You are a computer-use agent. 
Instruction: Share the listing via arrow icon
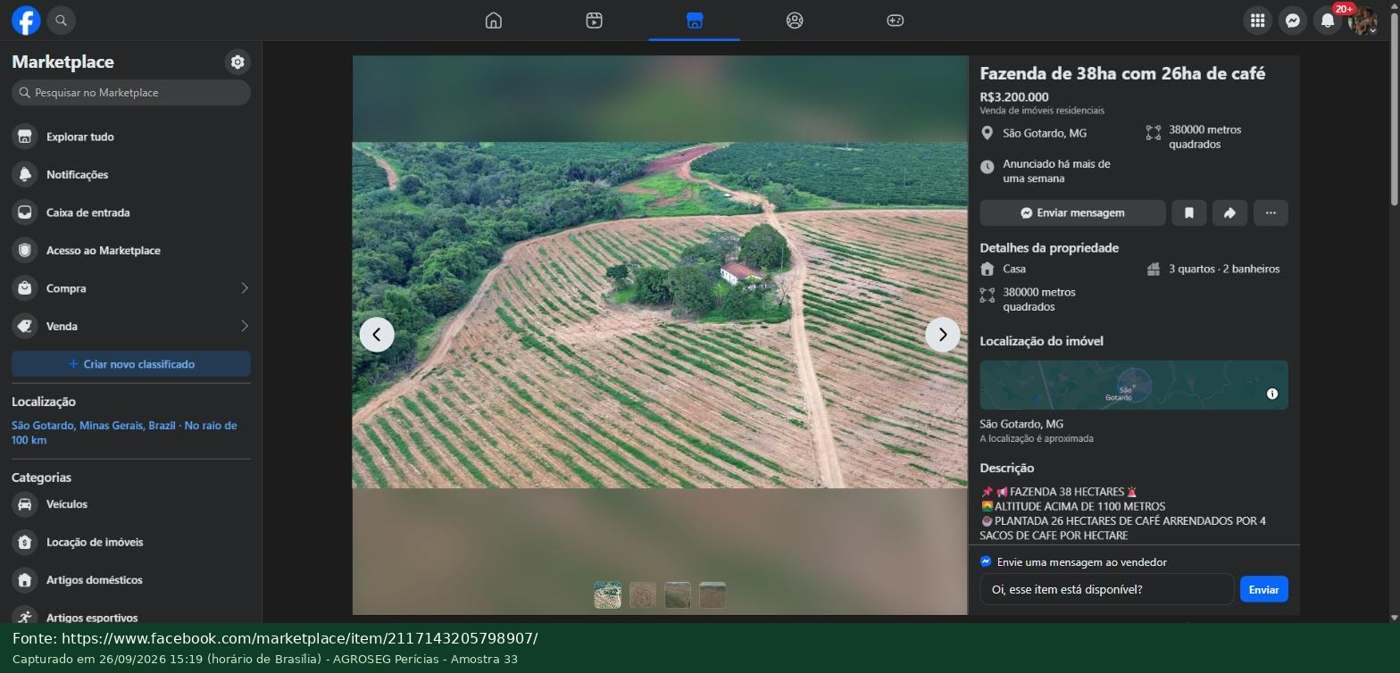[1229, 213]
